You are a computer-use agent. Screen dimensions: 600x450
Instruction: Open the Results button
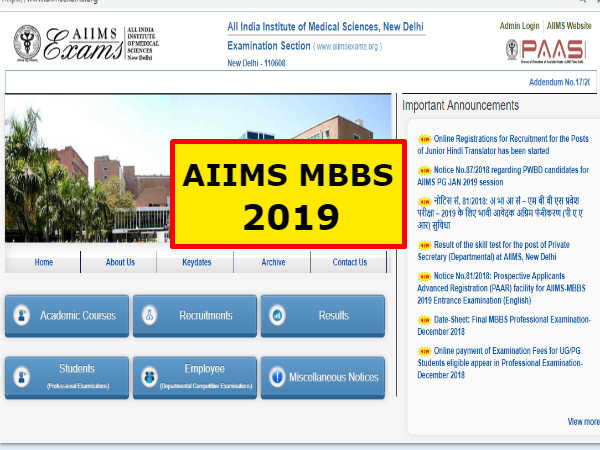[x=323, y=316]
